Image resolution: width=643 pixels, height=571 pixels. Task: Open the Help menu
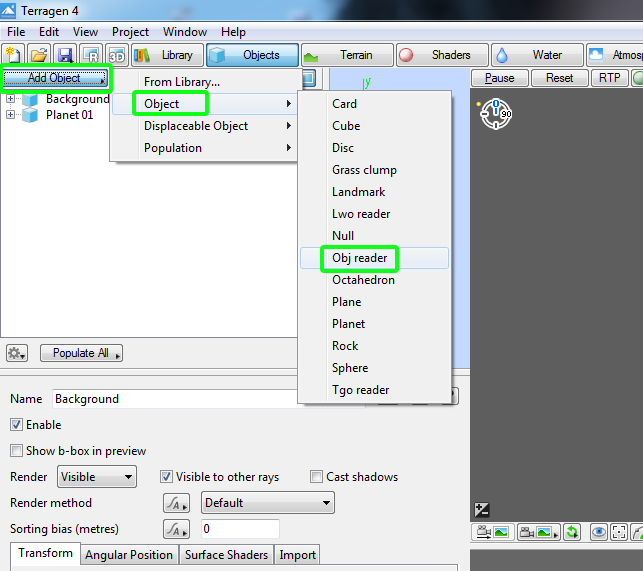tap(233, 32)
